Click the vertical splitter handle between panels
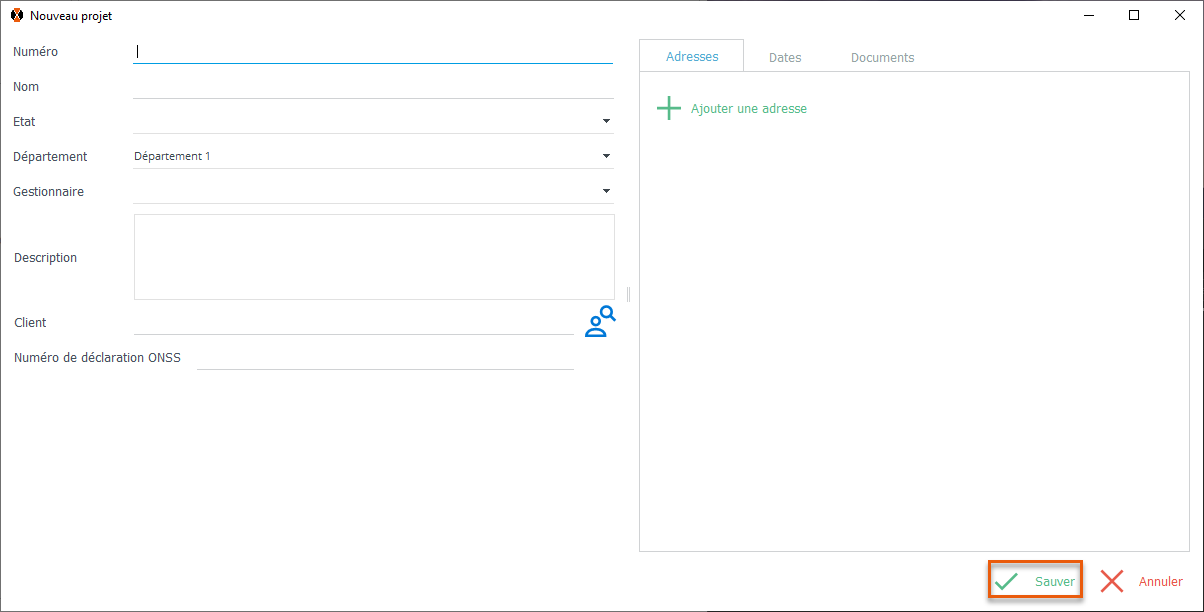 [x=628, y=294]
